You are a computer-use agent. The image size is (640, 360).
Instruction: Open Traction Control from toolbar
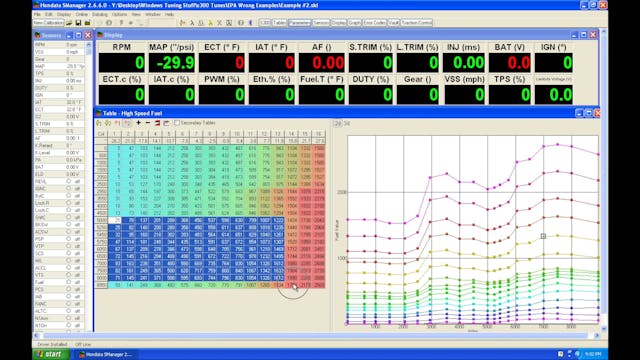[416, 23]
